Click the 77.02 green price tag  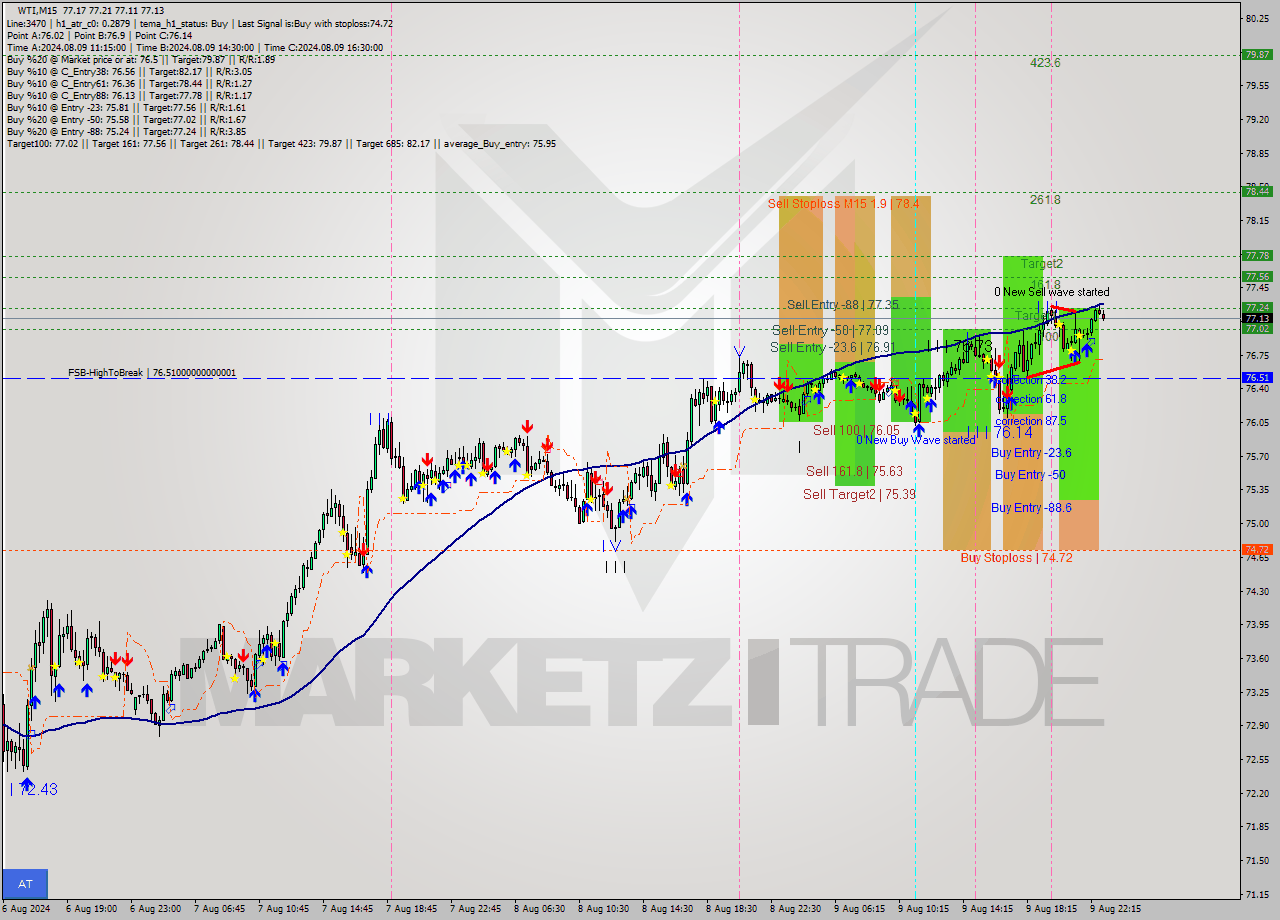tap(1256, 329)
